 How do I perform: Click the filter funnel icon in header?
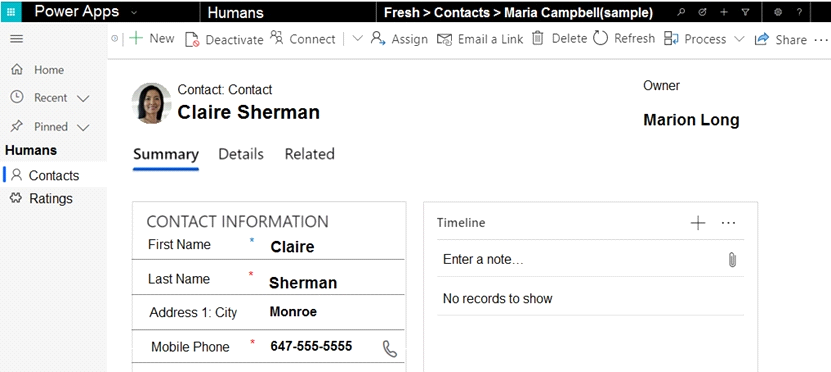[746, 12]
